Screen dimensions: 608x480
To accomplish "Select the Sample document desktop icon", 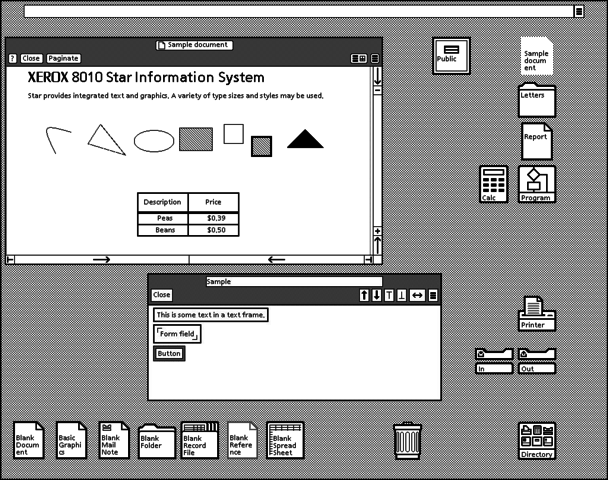I will 537,56.
